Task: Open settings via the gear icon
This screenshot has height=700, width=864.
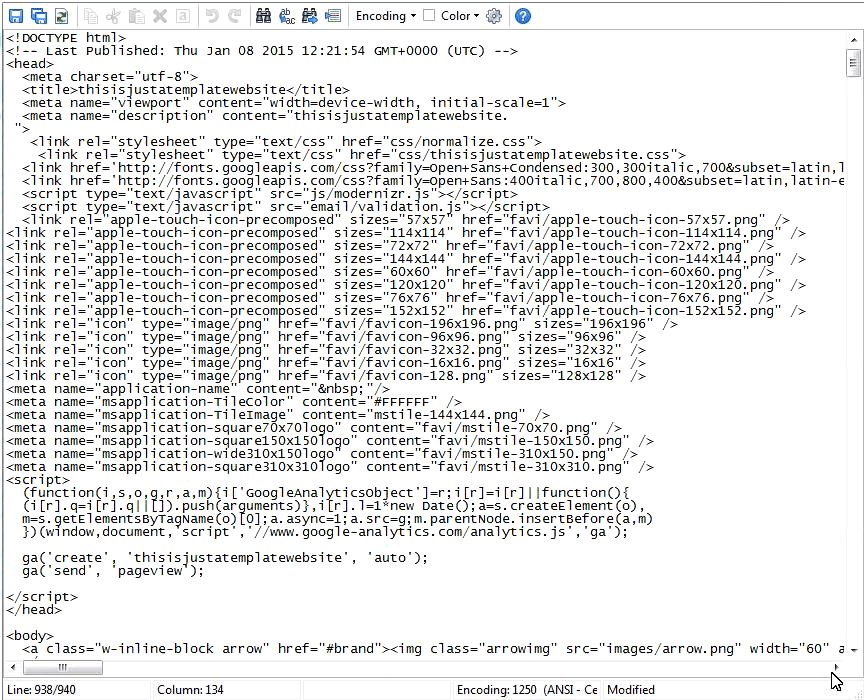Action: click(494, 16)
